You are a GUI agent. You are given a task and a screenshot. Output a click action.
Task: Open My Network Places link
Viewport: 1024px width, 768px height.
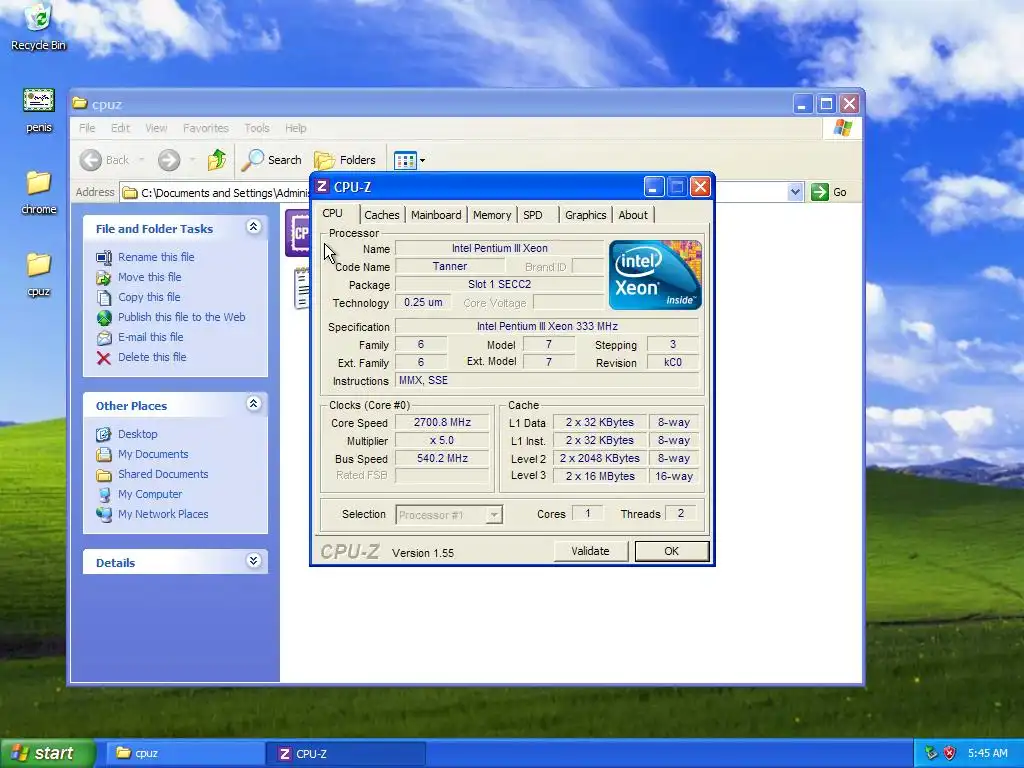163,514
